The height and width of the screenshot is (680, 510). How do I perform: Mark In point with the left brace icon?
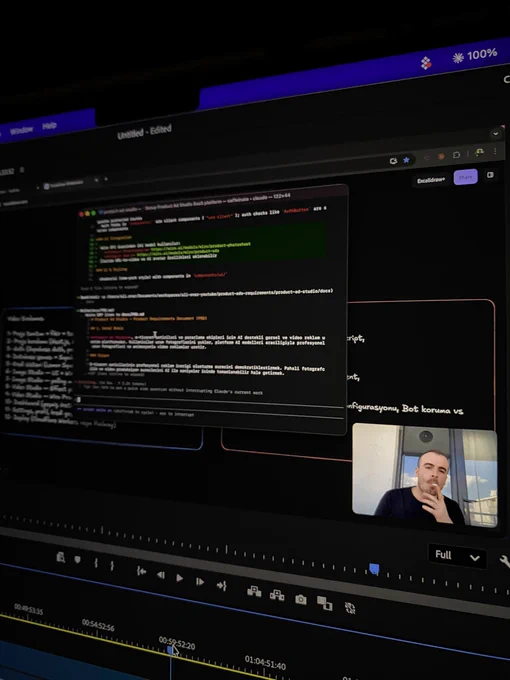tap(96, 563)
